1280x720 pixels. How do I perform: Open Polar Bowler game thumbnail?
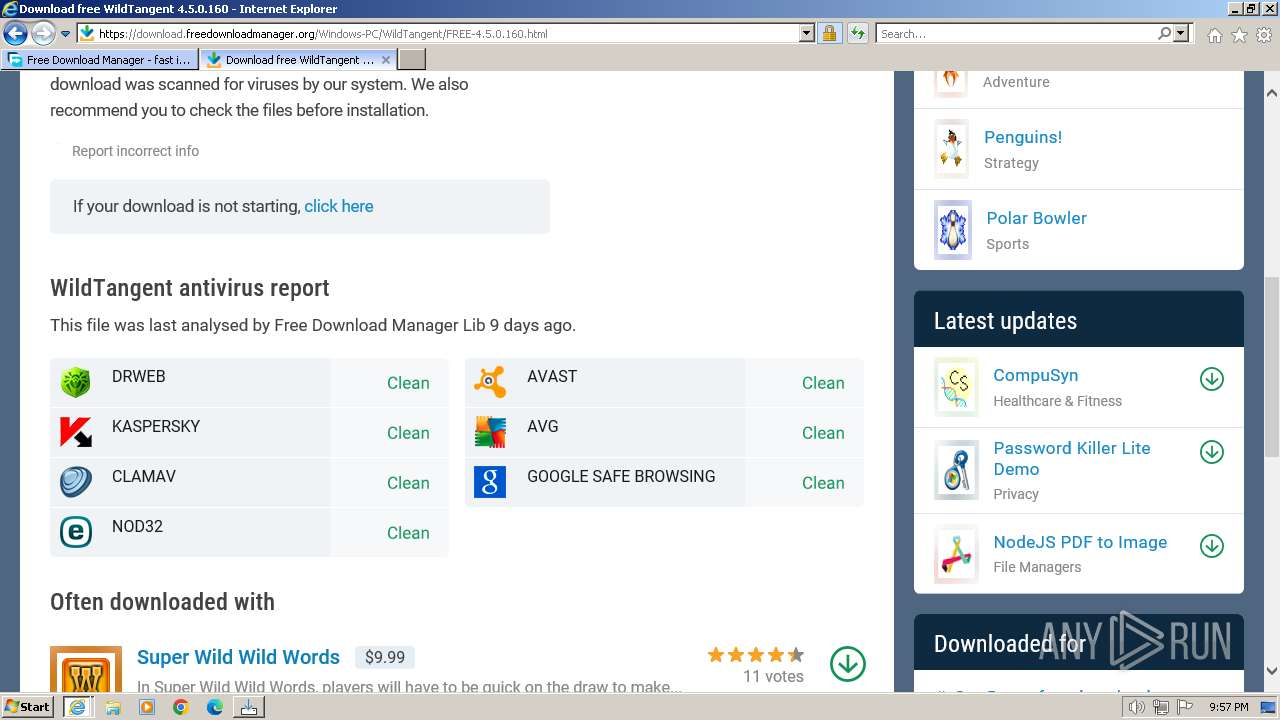tap(952, 230)
